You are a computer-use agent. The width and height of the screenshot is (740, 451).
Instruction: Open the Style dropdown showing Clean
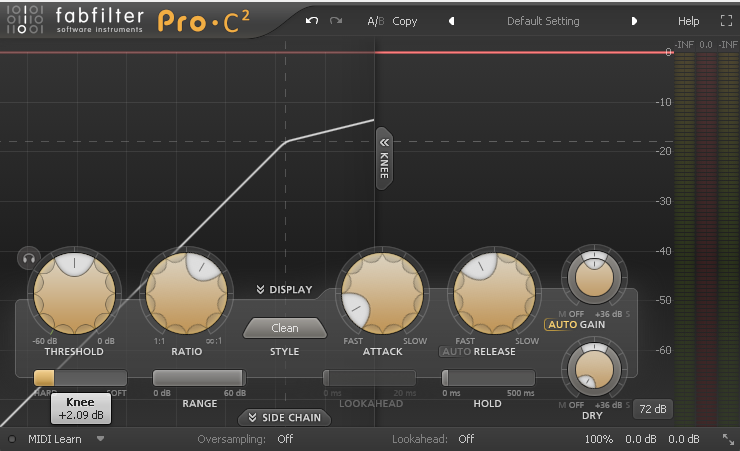tap(285, 328)
